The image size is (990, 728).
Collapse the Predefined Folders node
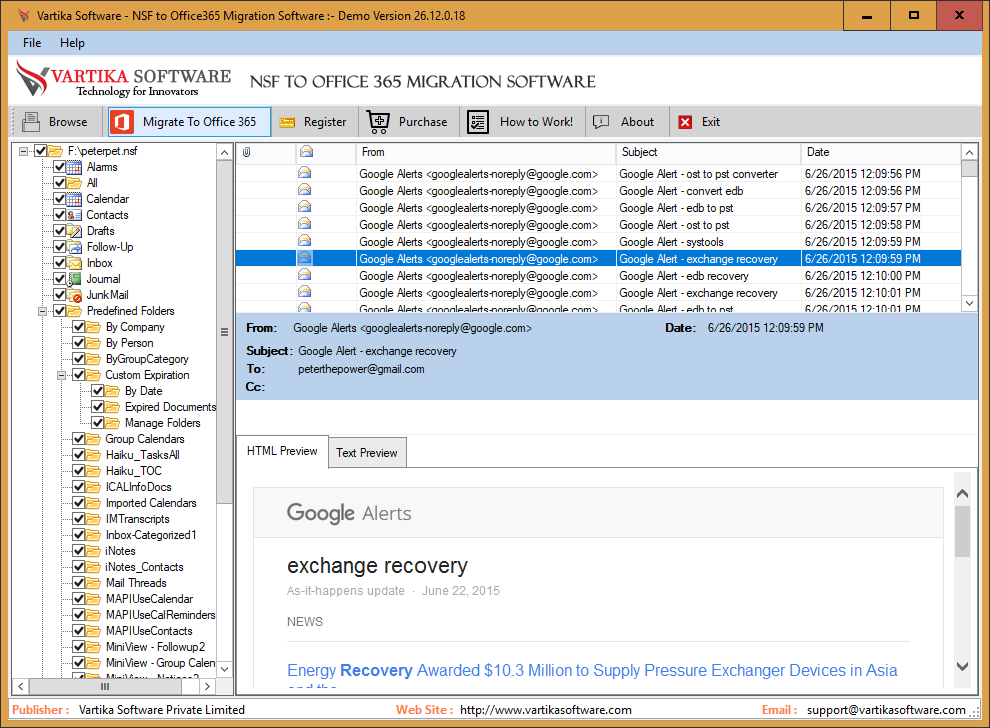(42, 311)
